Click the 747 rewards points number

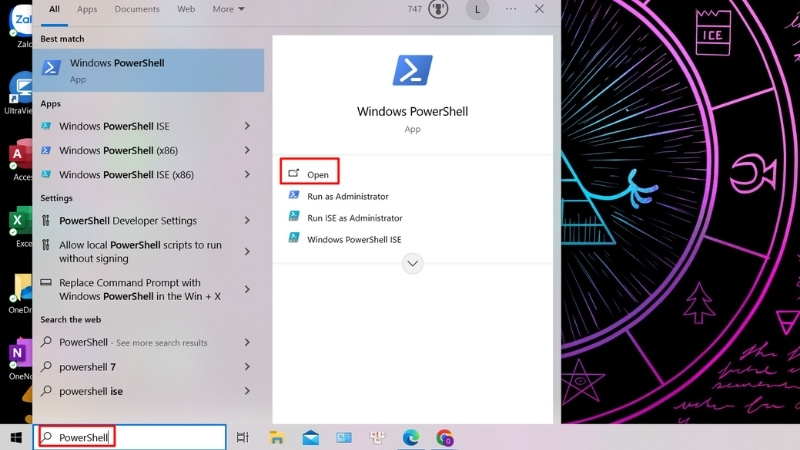click(415, 9)
